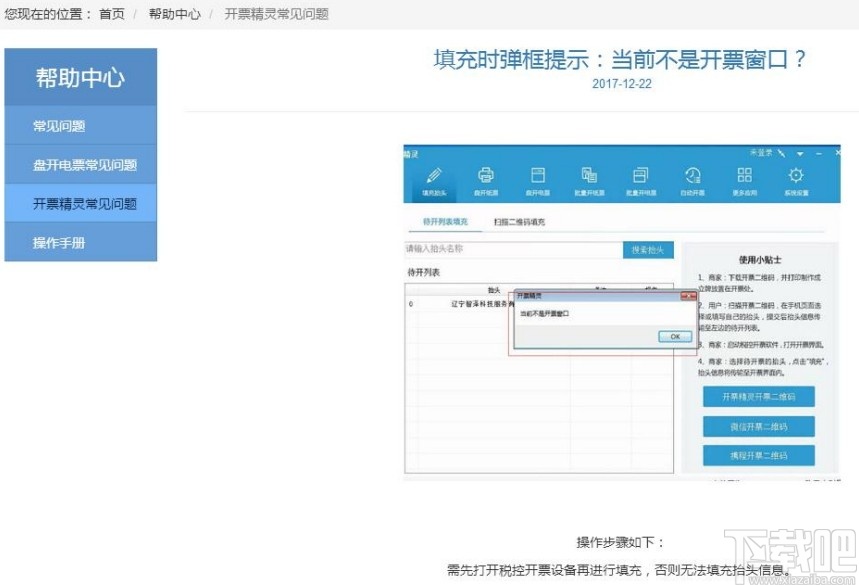Select the 批量开纸票 icon
This screenshot has height=585, width=859.
589,175
